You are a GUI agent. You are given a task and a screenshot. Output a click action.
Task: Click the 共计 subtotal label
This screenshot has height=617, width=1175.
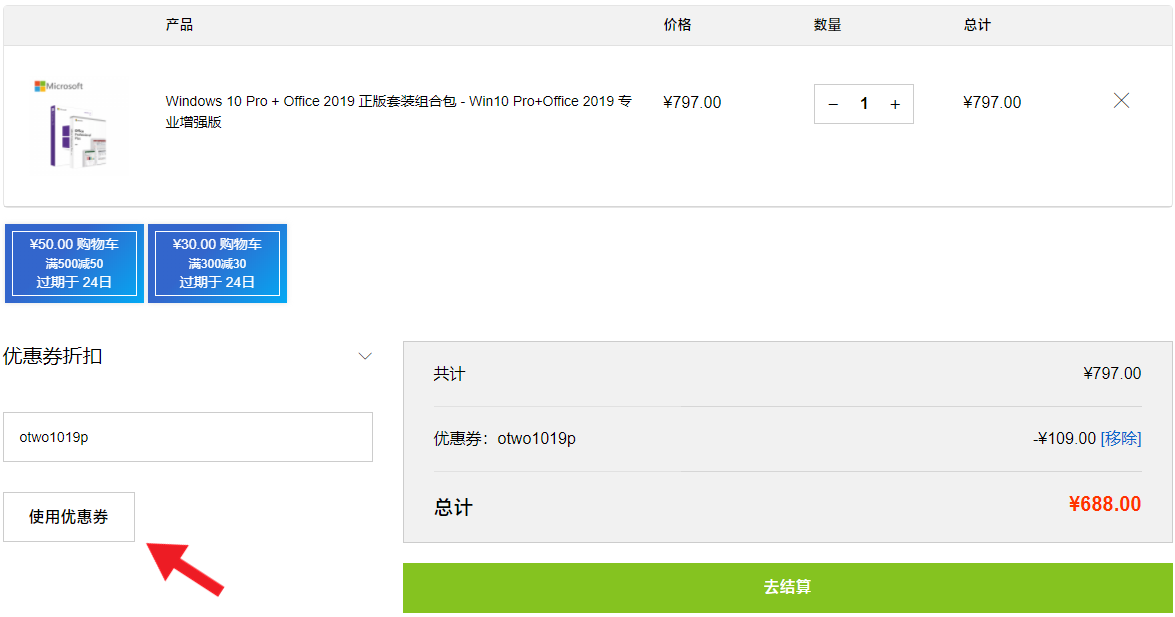point(449,374)
